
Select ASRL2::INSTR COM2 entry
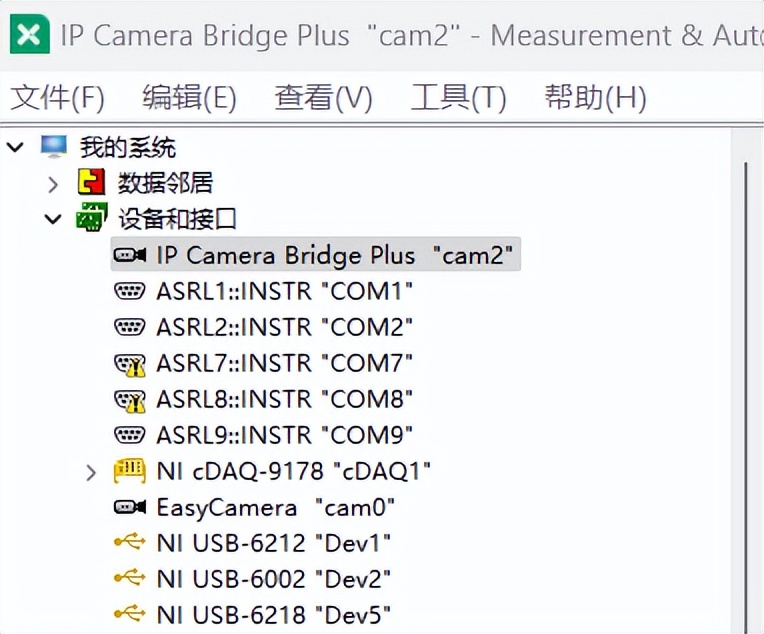[x=284, y=327]
